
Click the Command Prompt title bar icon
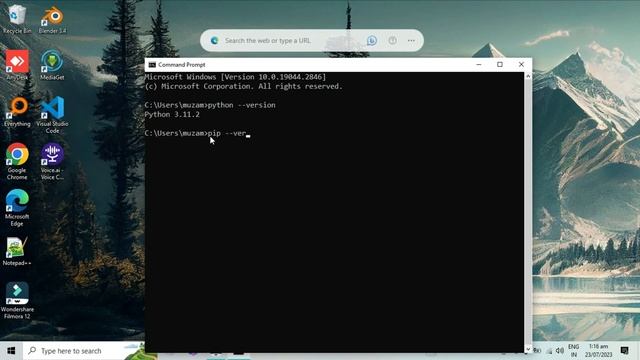tap(152, 64)
